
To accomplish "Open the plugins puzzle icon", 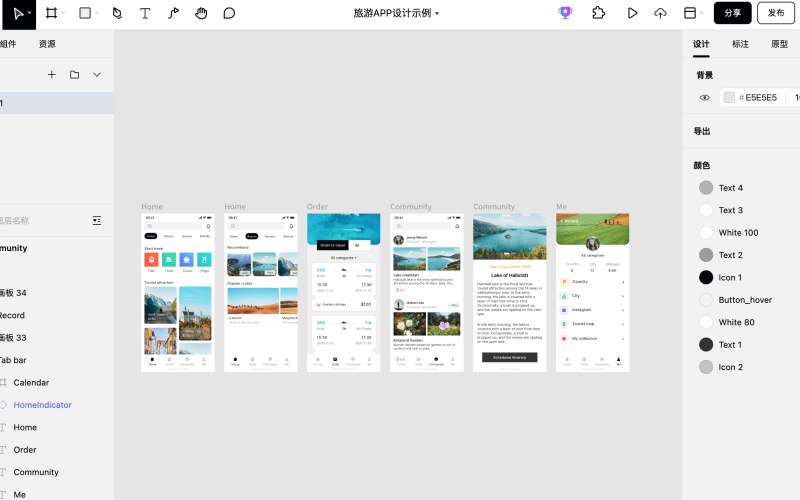I will pyautogui.click(x=598, y=13).
